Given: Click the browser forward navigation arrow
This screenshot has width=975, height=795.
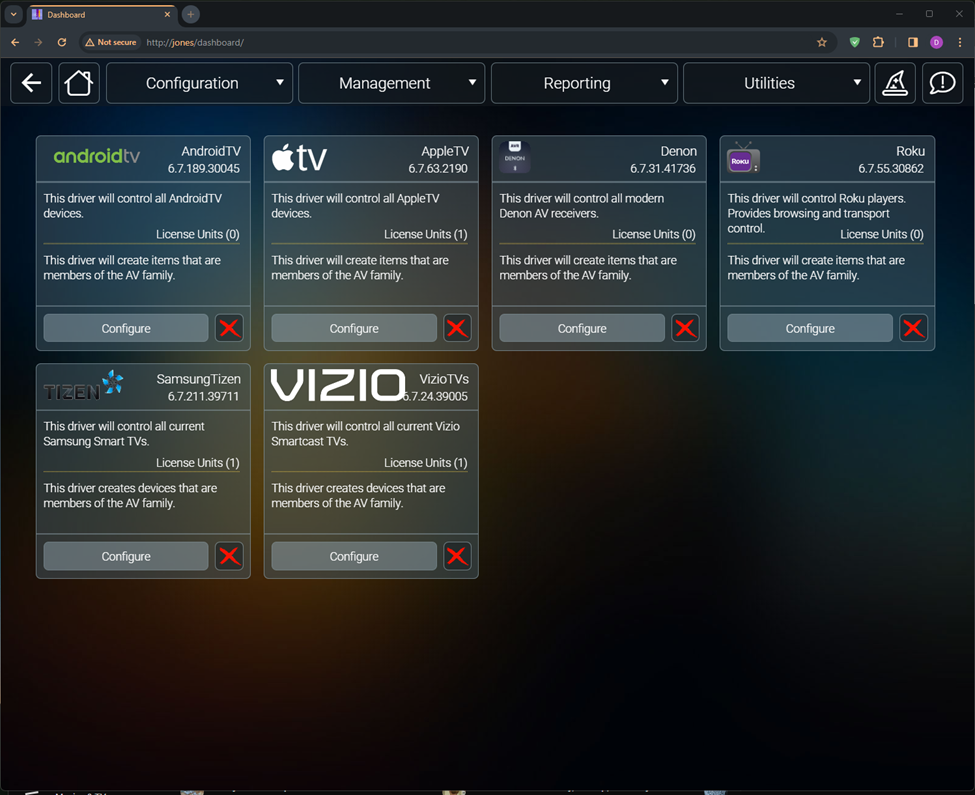Looking at the screenshot, I should (x=39, y=42).
